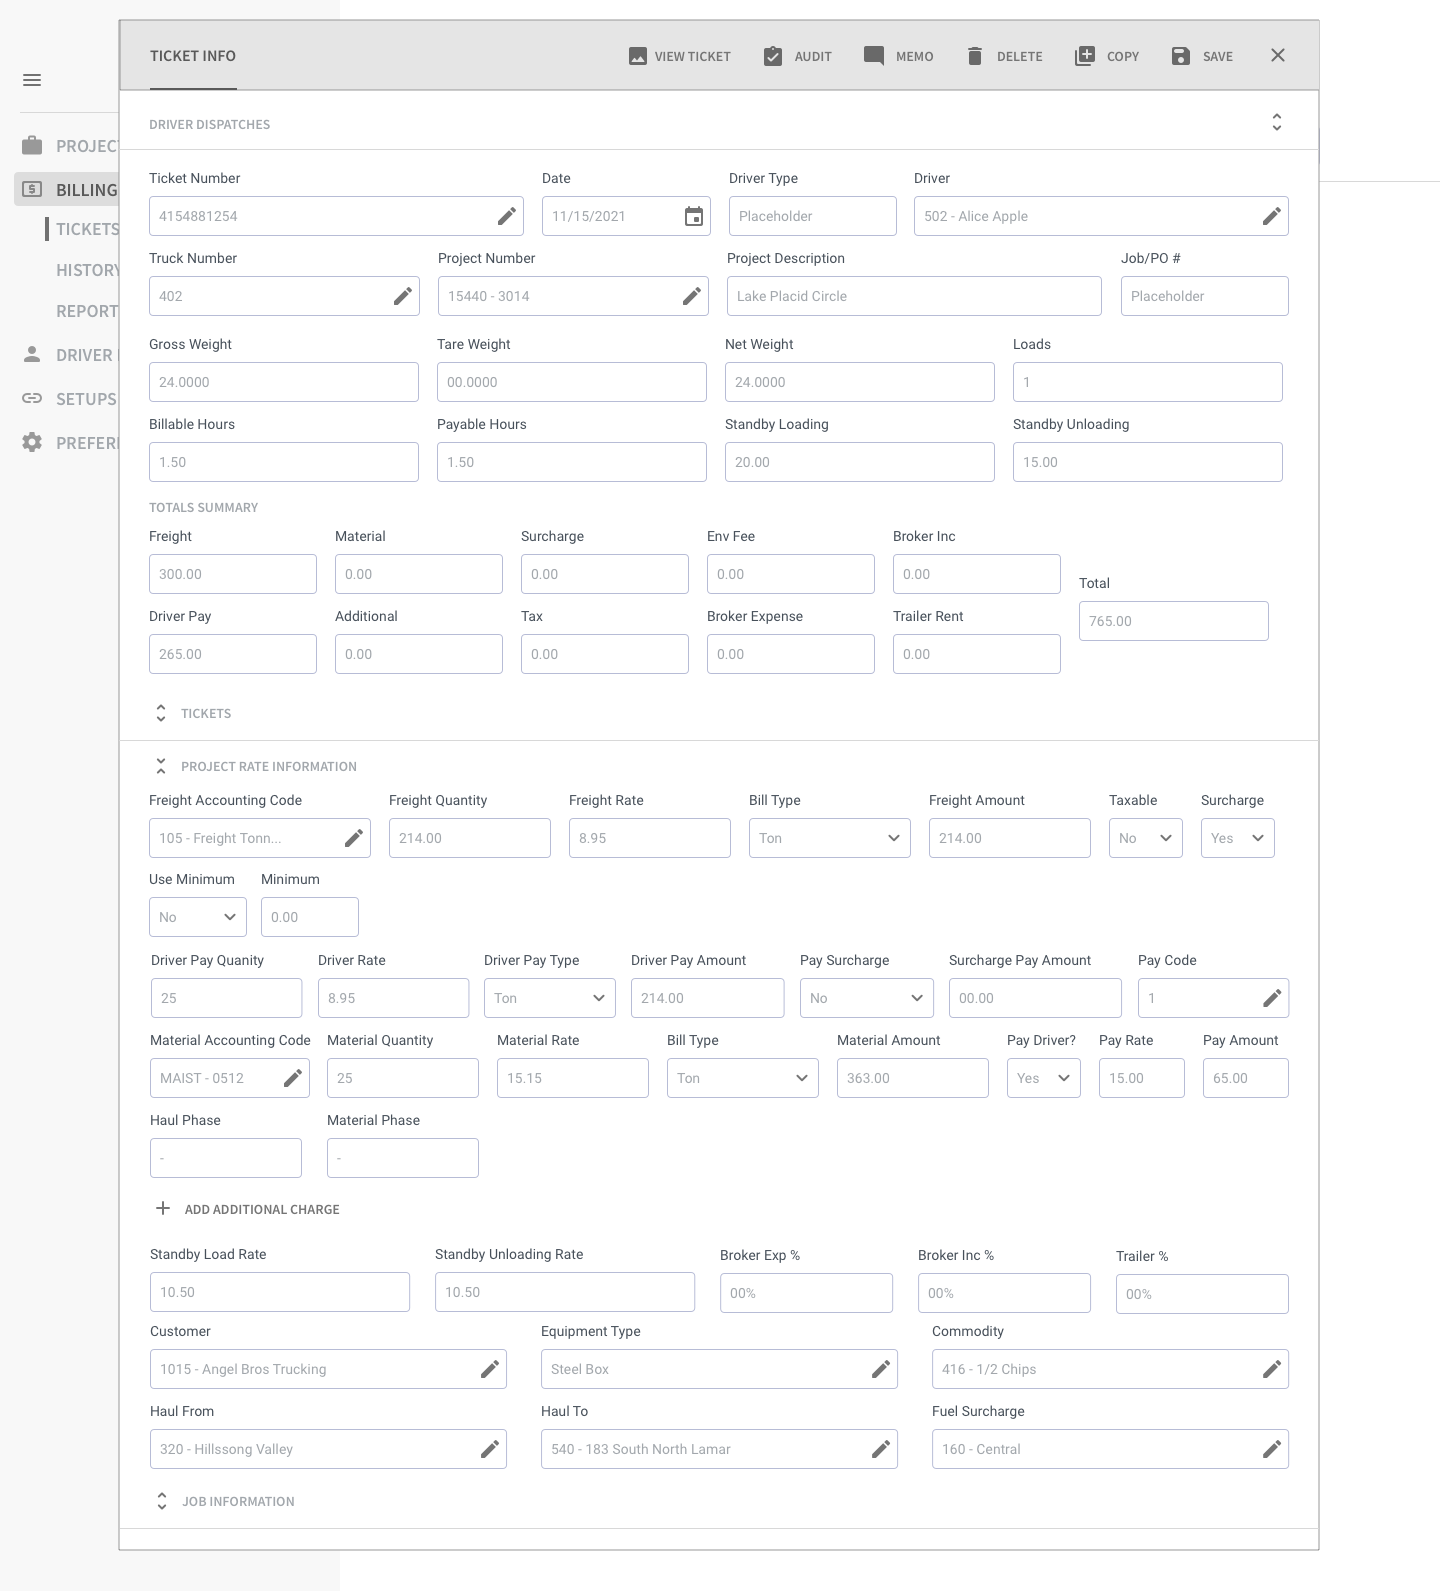Click the Job/PO # input field
Screen dimensions: 1440x1591
[1205, 296]
